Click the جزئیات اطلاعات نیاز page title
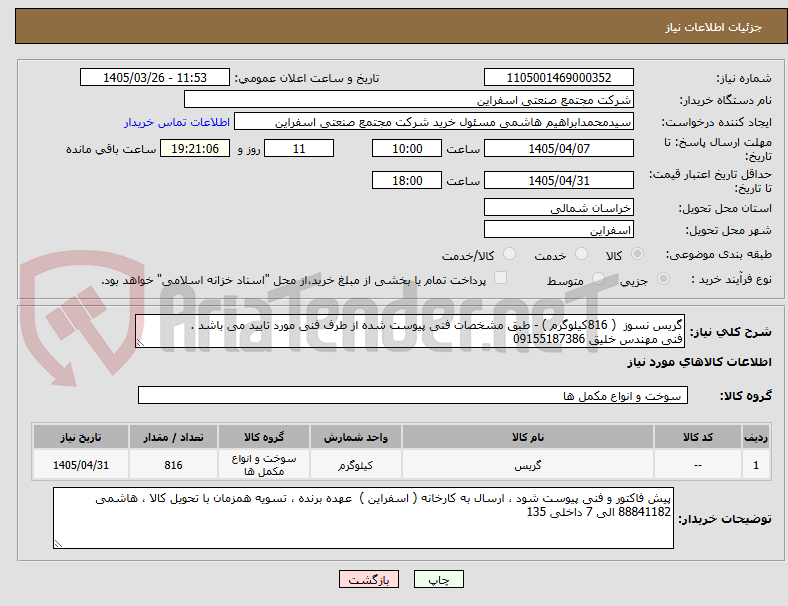Viewport: 788px width, 606px height. tap(714, 27)
